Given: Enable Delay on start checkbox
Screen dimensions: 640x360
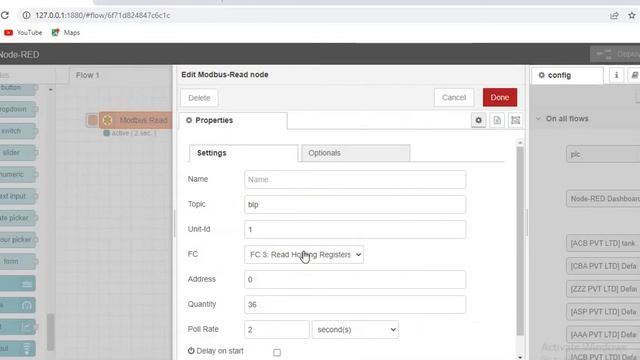Looking at the screenshot, I should point(277,352).
